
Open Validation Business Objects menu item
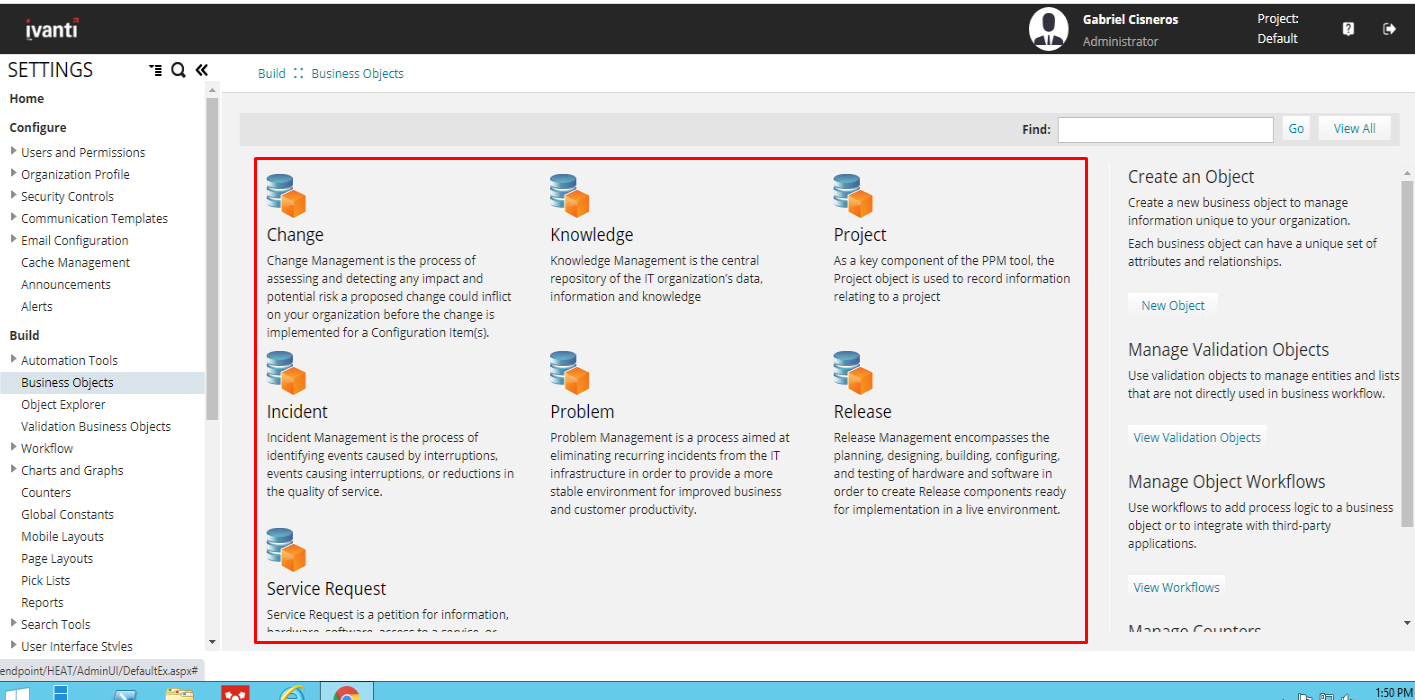pos(96,427)
